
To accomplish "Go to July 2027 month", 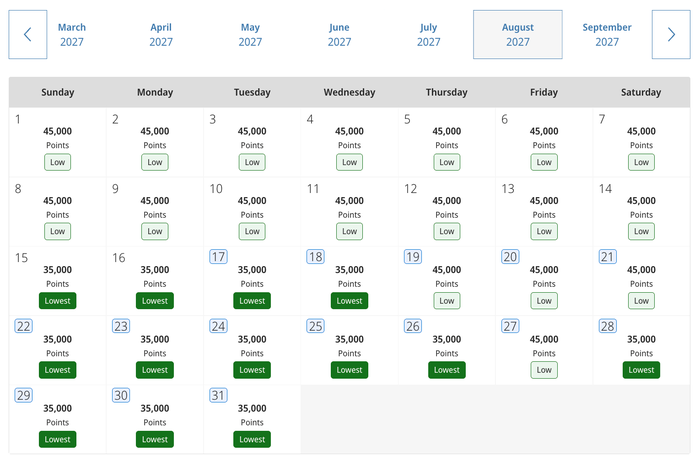I will pyautogui.click(x=429, y=34).
